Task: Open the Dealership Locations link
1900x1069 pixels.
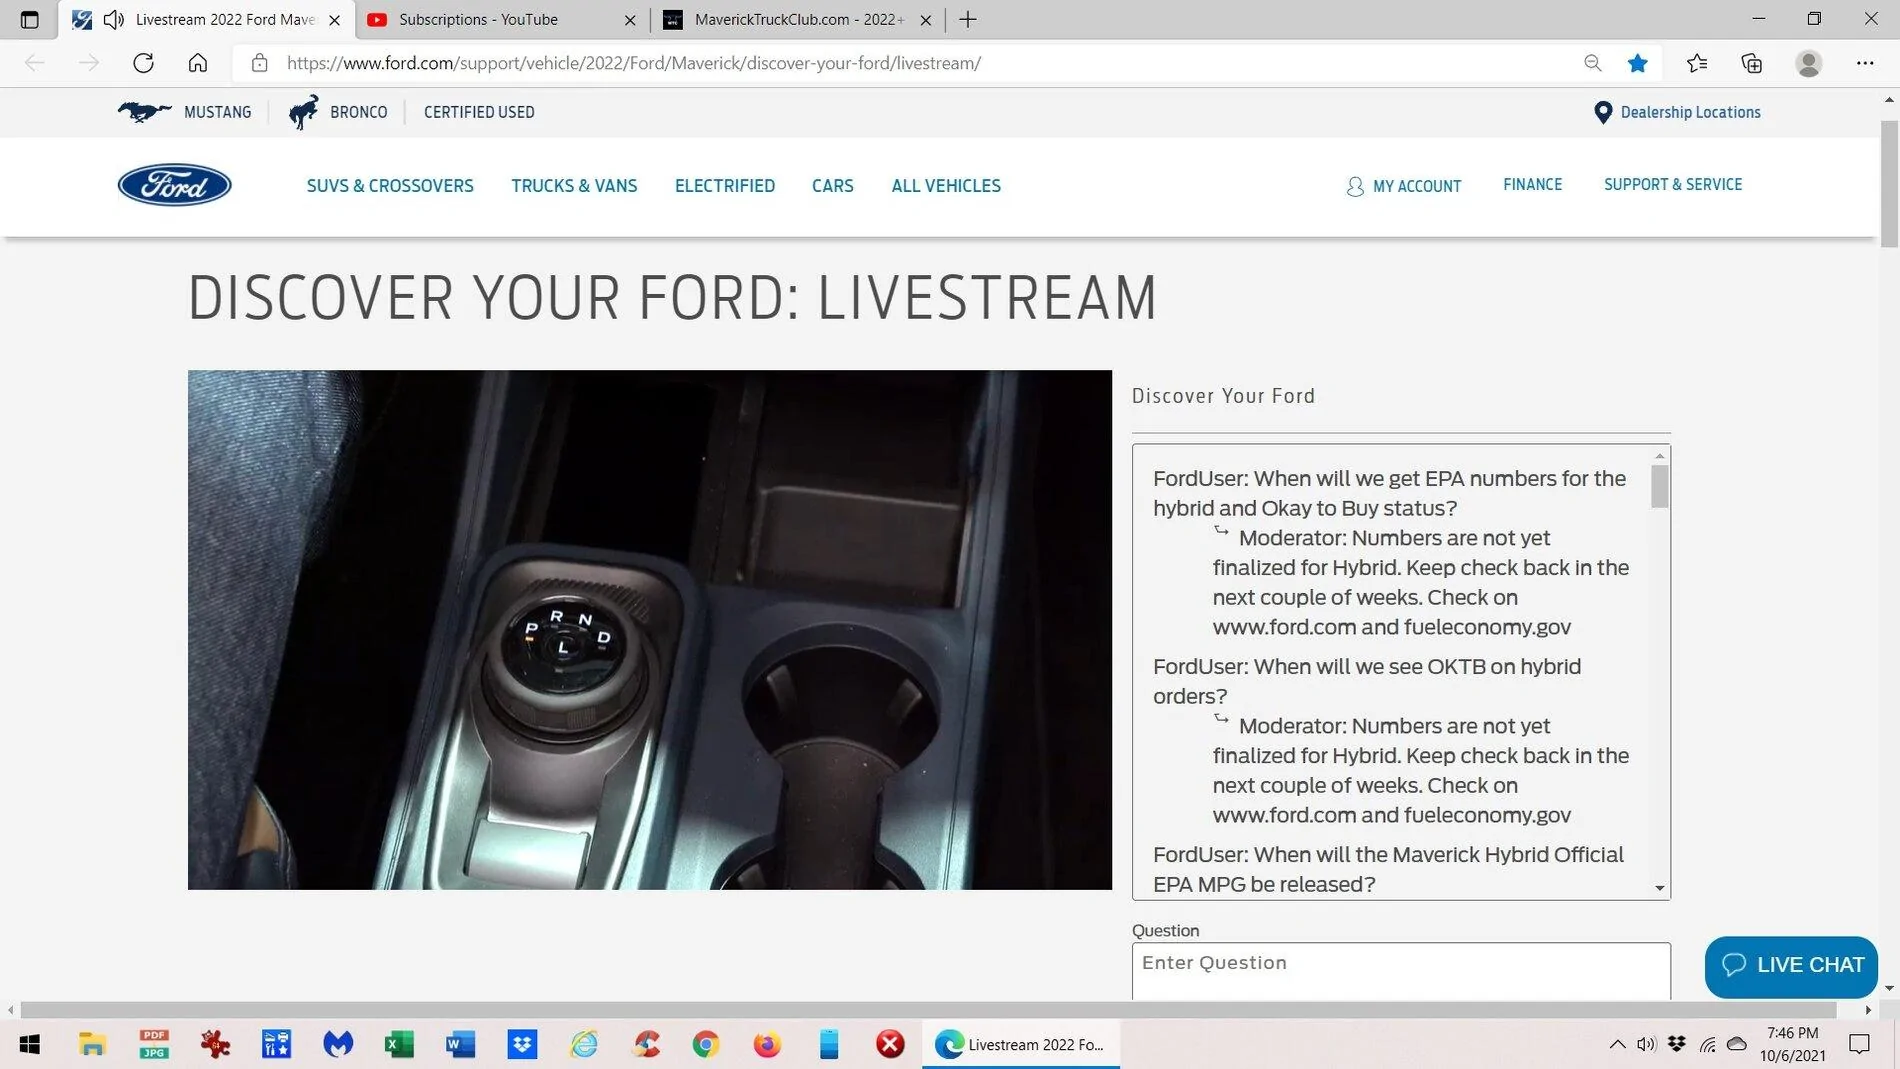Action: pyautogui.click(x=1690, y=112)
